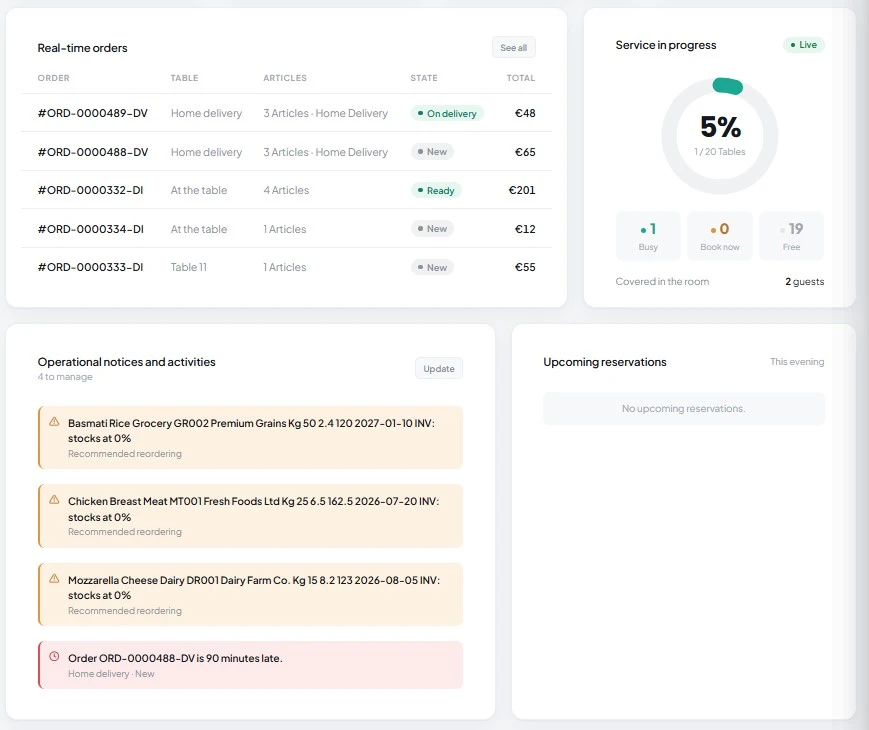Click the 5% table occupancy ring

point(719,136)
